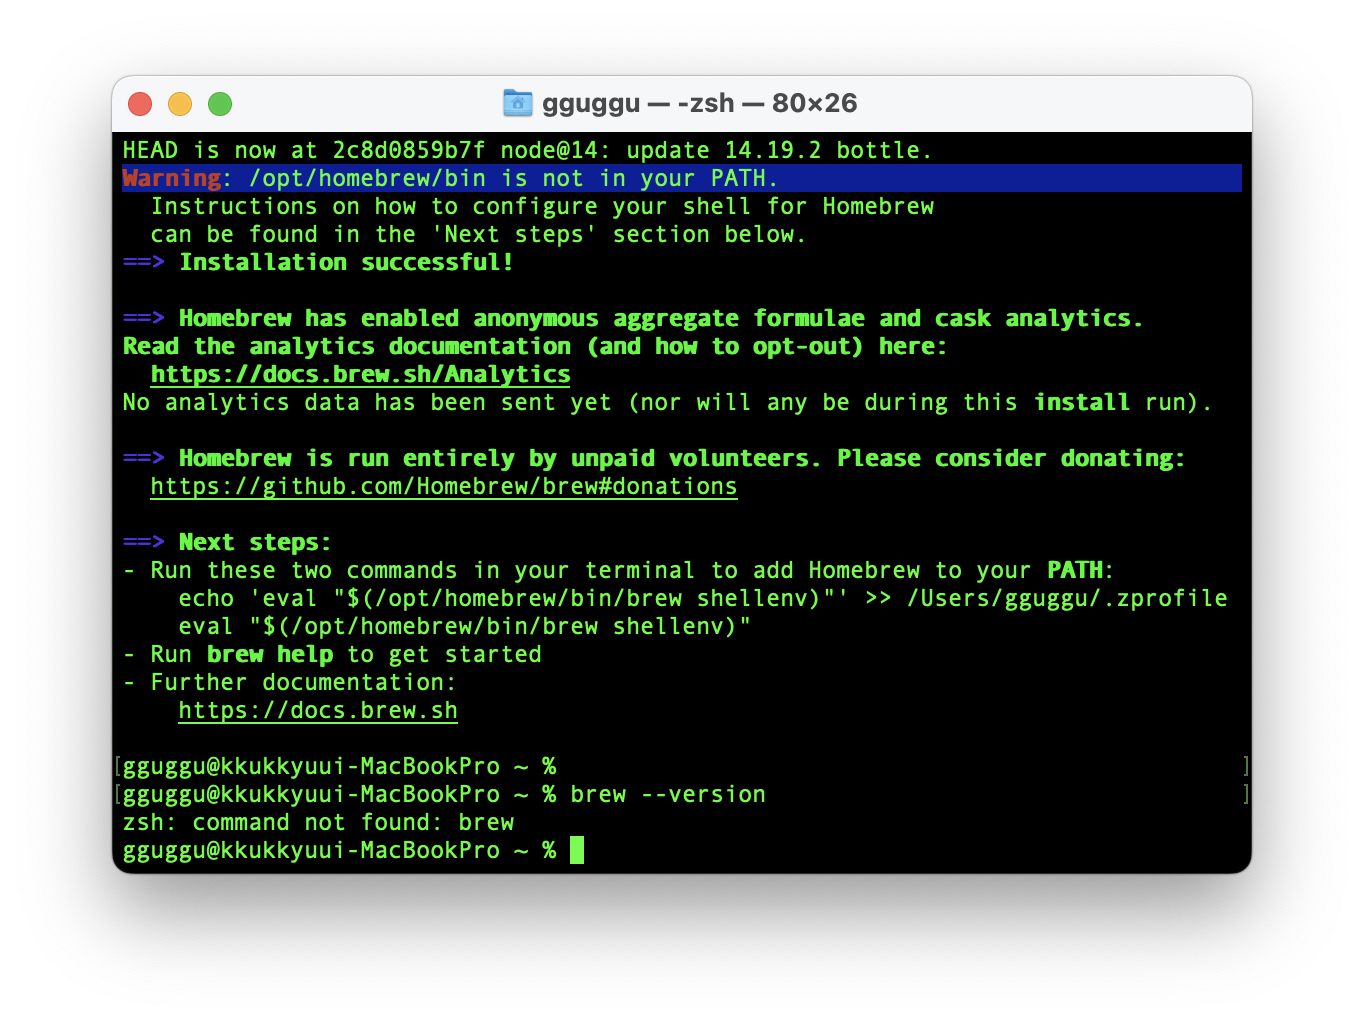Click the green cursor block at the last prompt
The image size is (1364, 1022).
pyautogui.click(x=577, y=850)
